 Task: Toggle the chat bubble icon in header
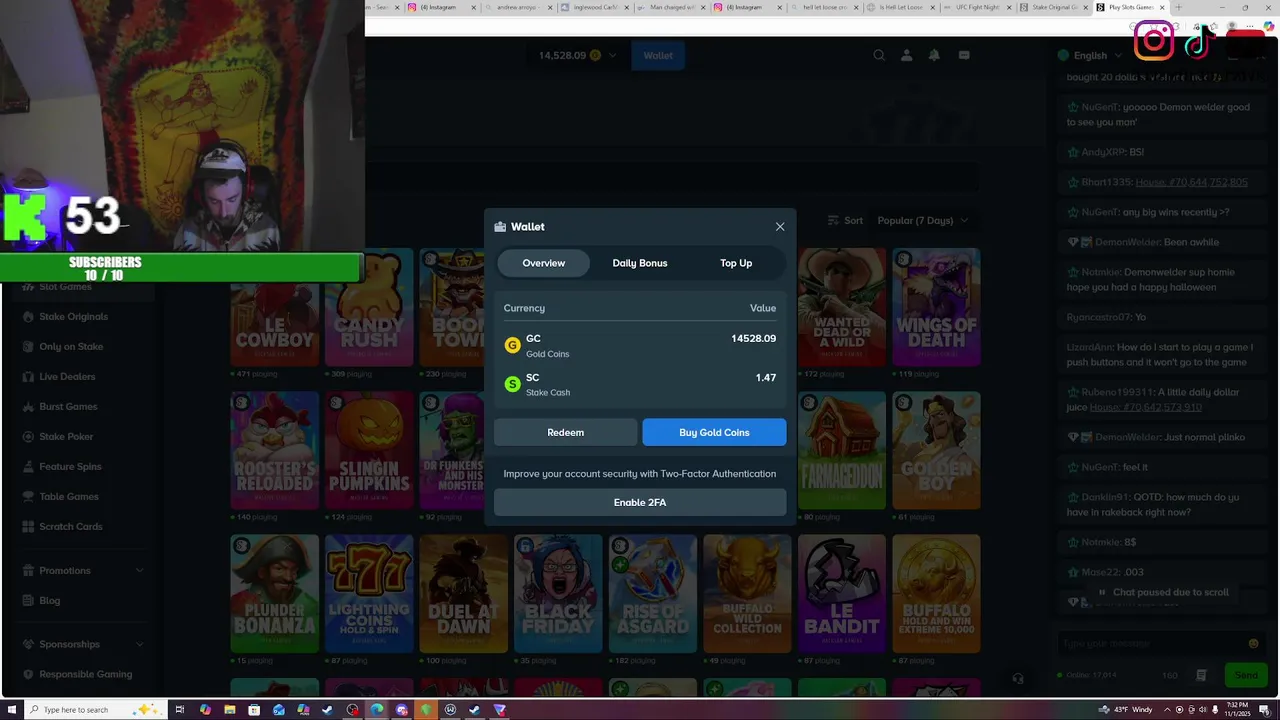964,56
